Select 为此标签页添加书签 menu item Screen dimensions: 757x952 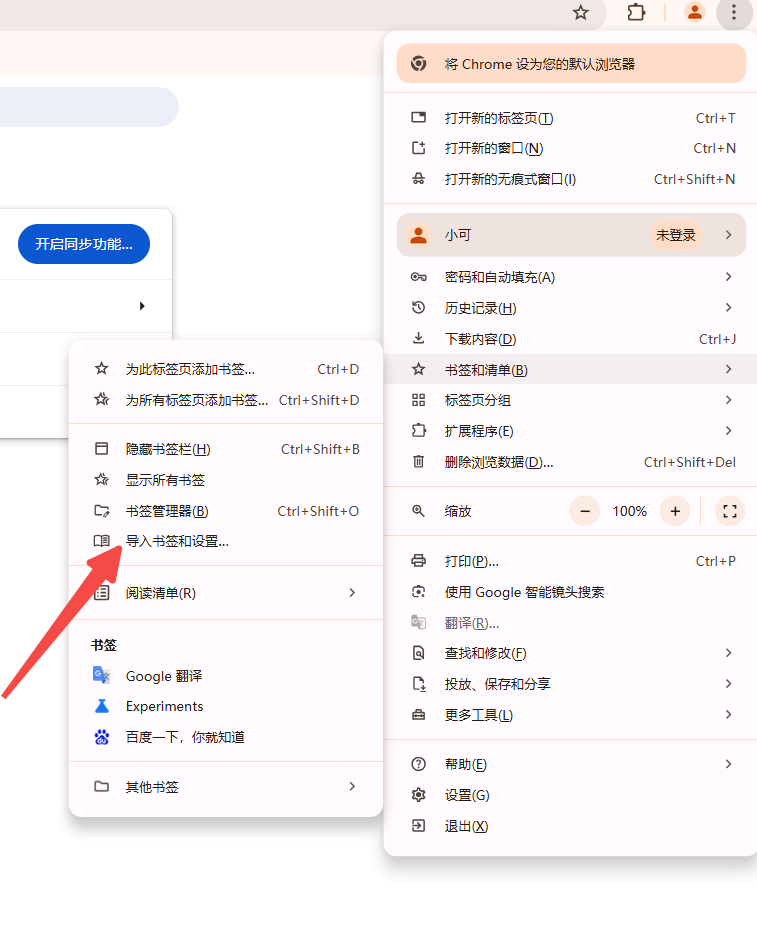(226, 369)
